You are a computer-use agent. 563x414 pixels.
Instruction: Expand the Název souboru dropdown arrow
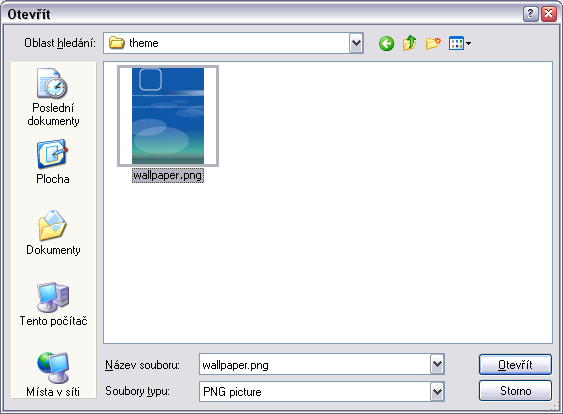coord(437,364)
